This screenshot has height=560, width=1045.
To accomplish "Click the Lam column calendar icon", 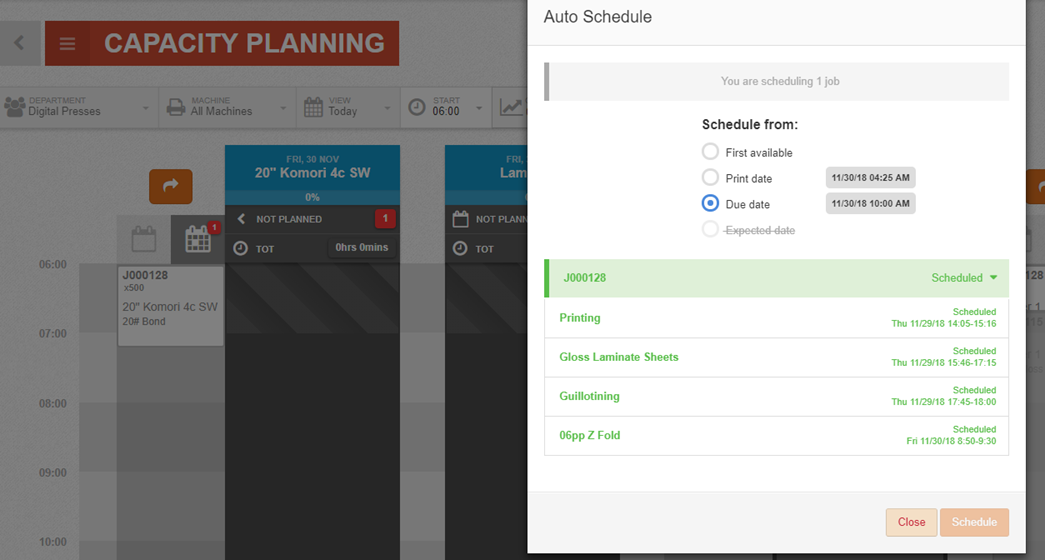I will (x=460, y=219).
